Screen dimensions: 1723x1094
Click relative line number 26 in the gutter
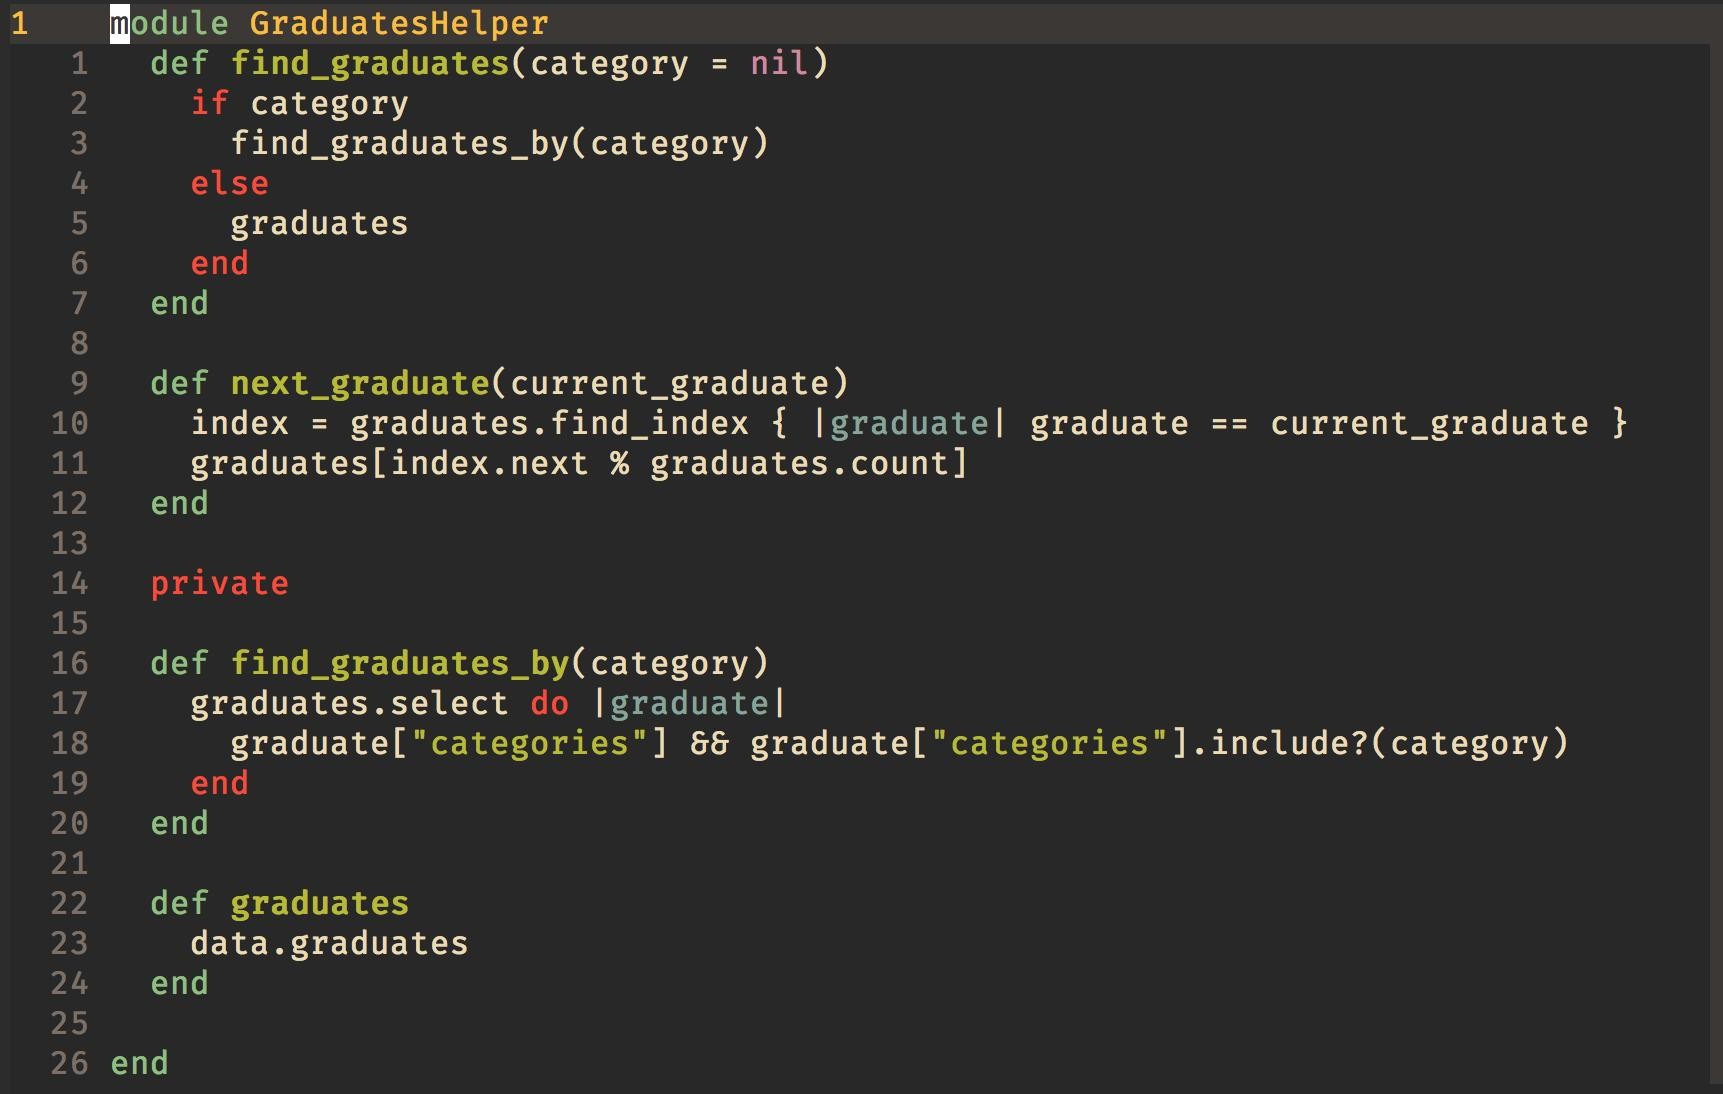tap(69, 1063)
